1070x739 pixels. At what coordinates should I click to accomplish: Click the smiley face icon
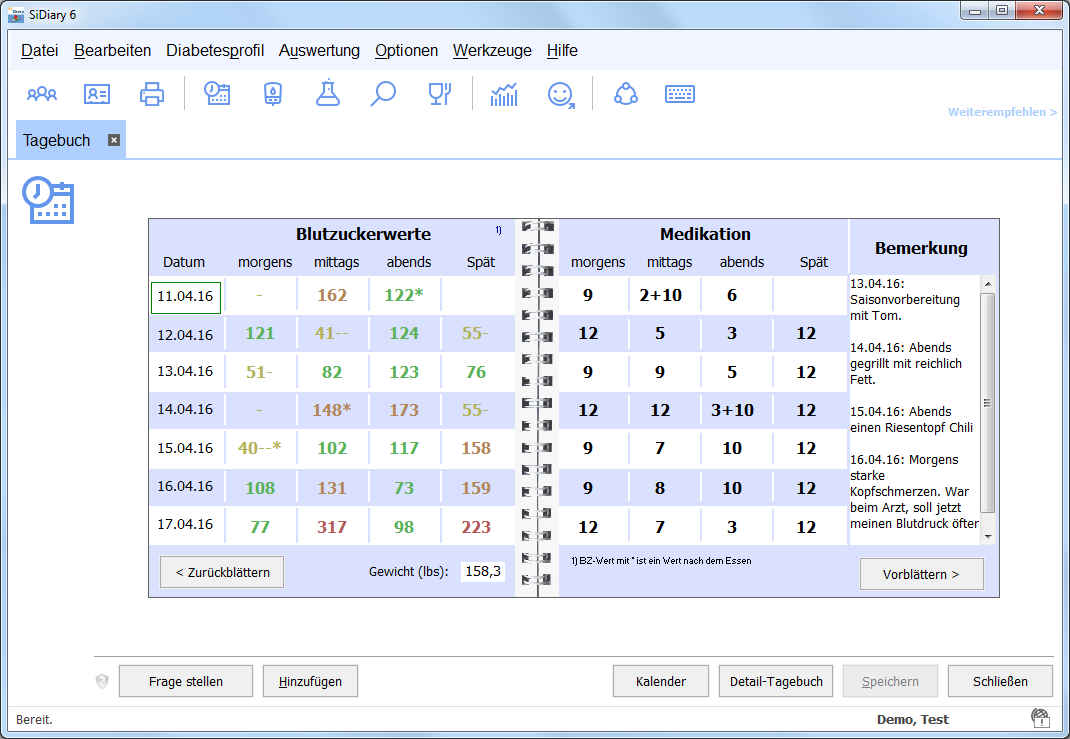561,94
